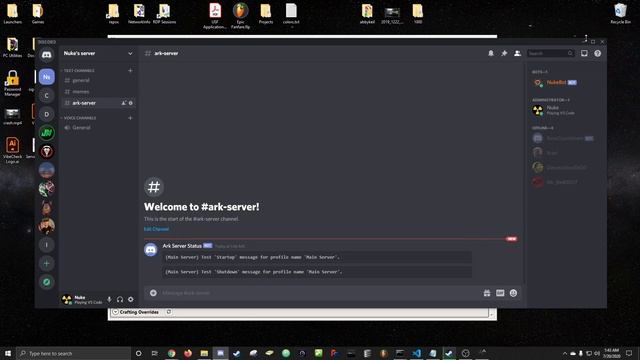Viewport: 640px width, 360px height.
Task: Show hidden system tray icons chevron
Action: coord(565,353)
